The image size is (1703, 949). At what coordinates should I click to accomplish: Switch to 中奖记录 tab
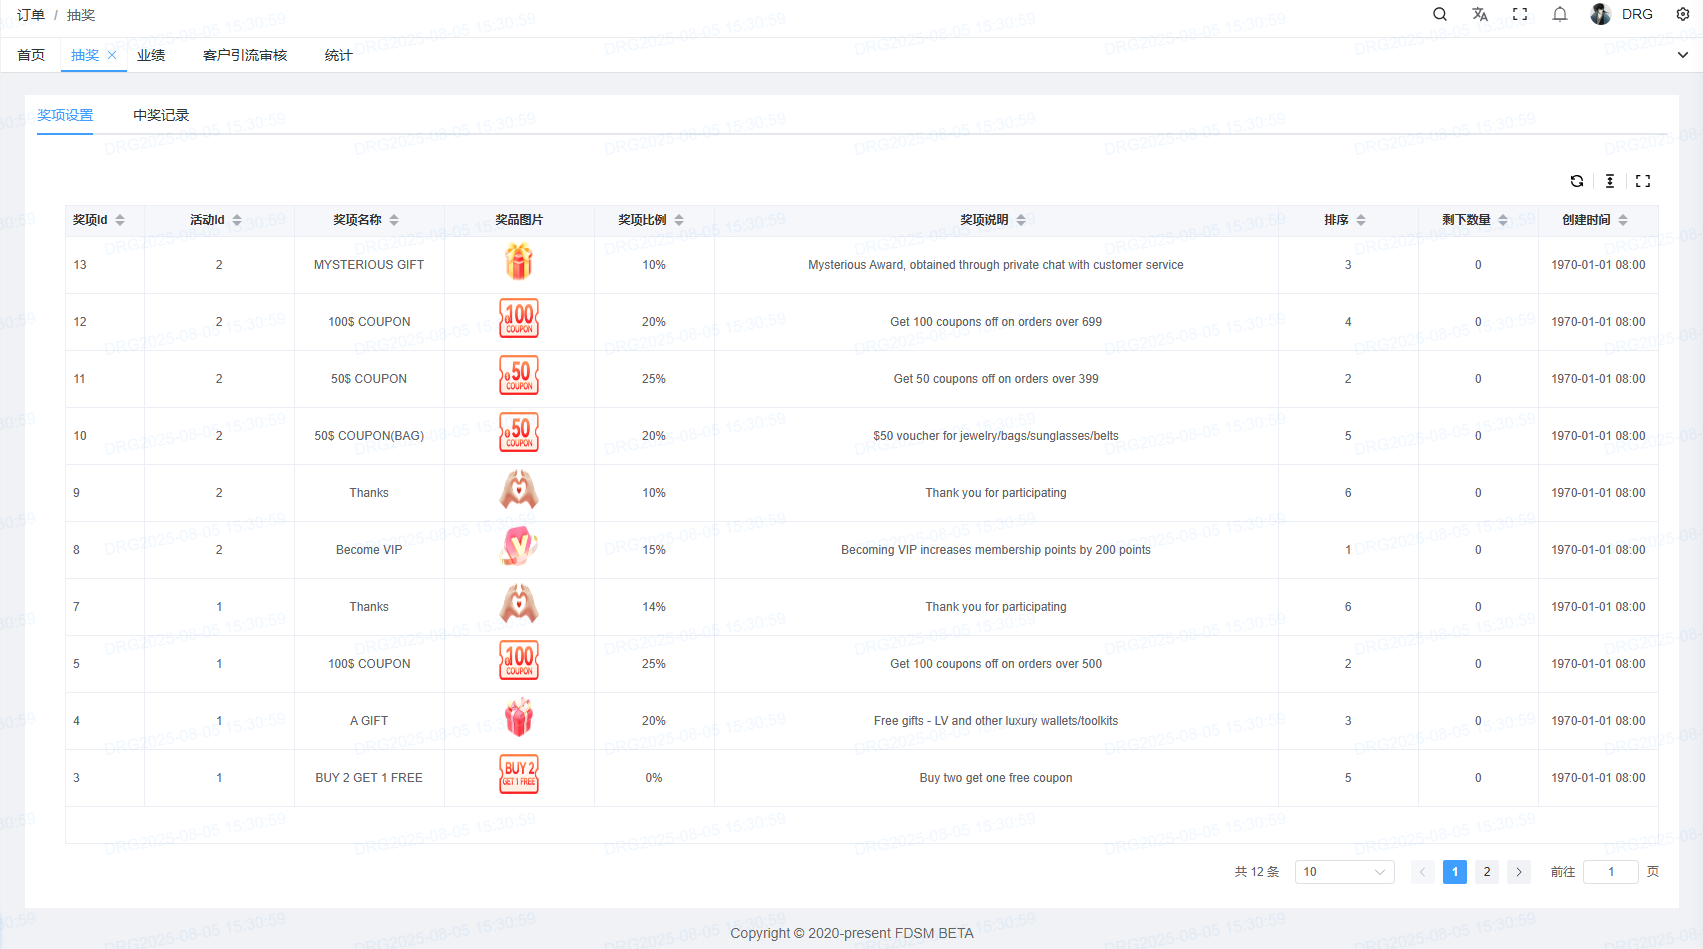(161, 115)
